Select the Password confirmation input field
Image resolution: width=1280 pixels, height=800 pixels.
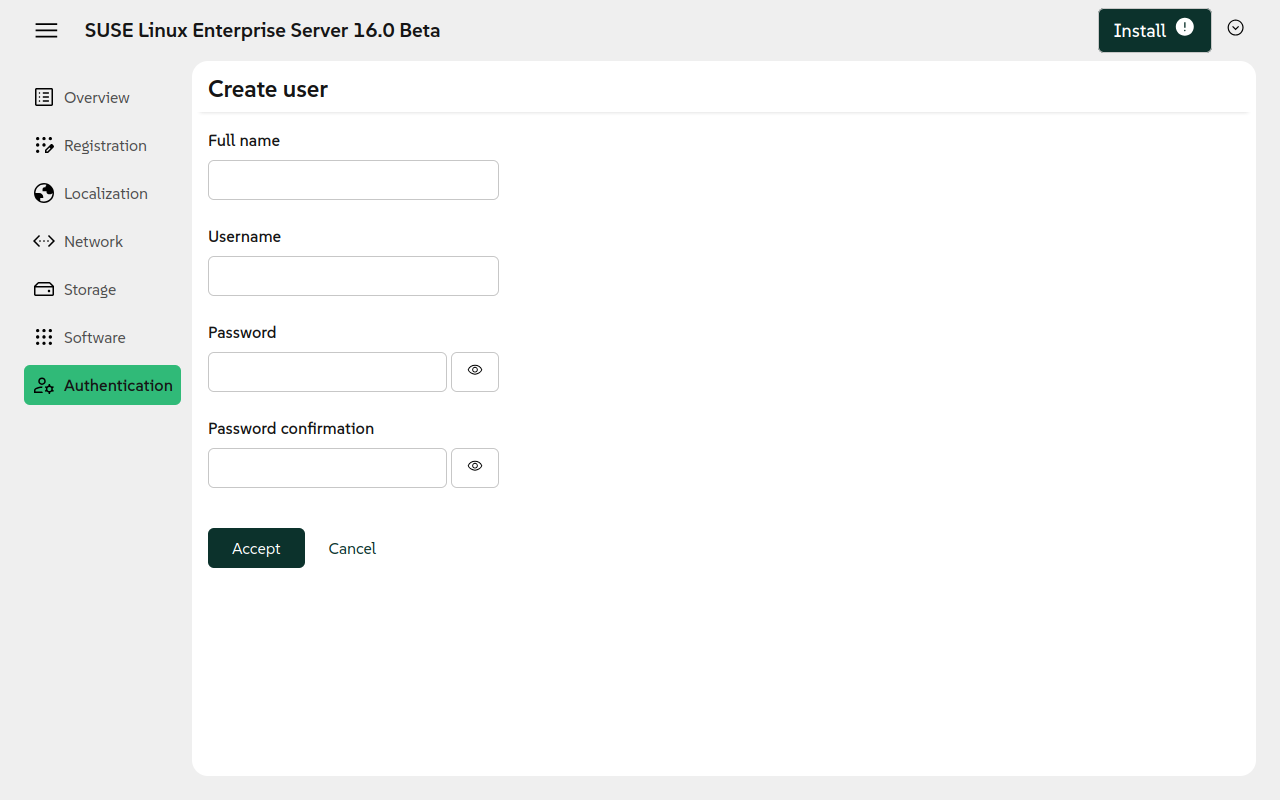tap(327, 468)
